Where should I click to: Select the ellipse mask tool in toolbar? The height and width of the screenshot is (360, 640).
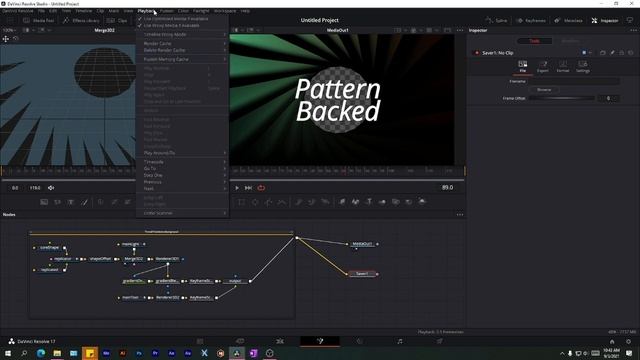click(255, 202)
